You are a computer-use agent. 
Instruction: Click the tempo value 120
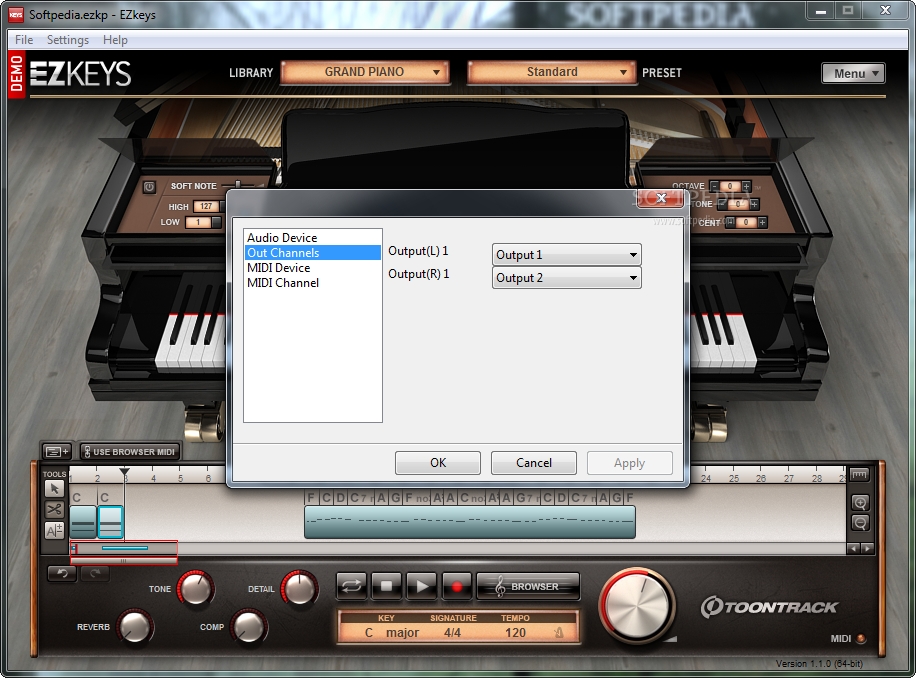[515, 632]
